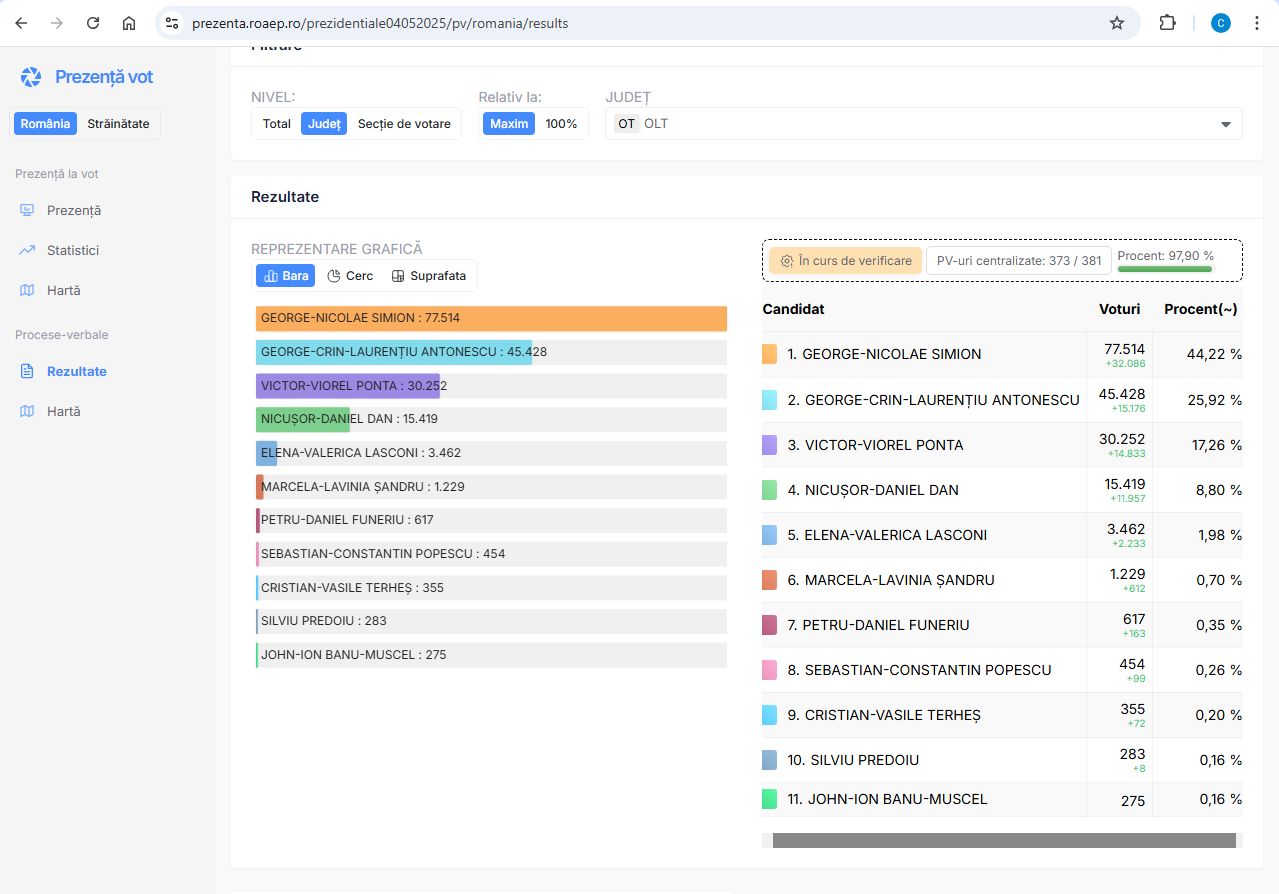Viewport: 1279px width, 894px height.
Task: Click the Rezultate document icon
Action: point(28,371)
